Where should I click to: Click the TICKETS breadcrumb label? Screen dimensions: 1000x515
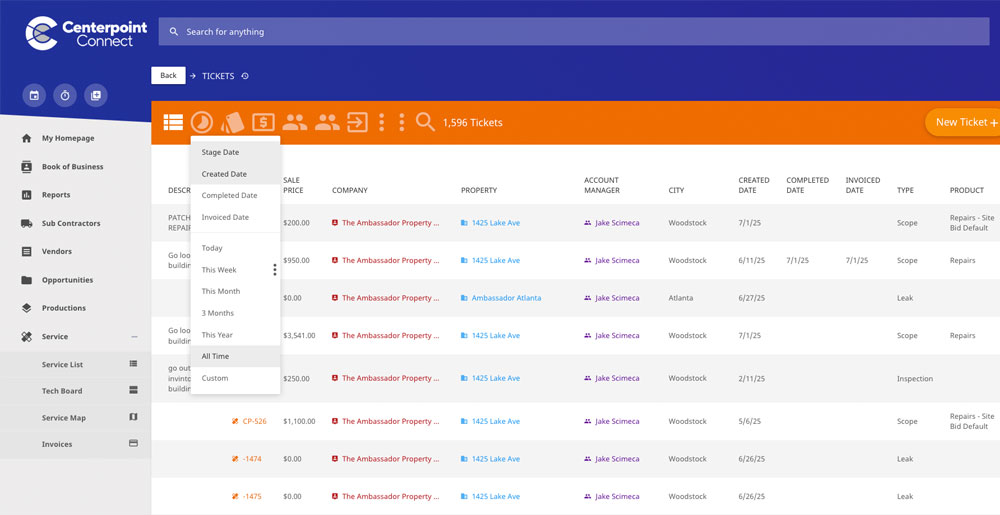point(218,76)
